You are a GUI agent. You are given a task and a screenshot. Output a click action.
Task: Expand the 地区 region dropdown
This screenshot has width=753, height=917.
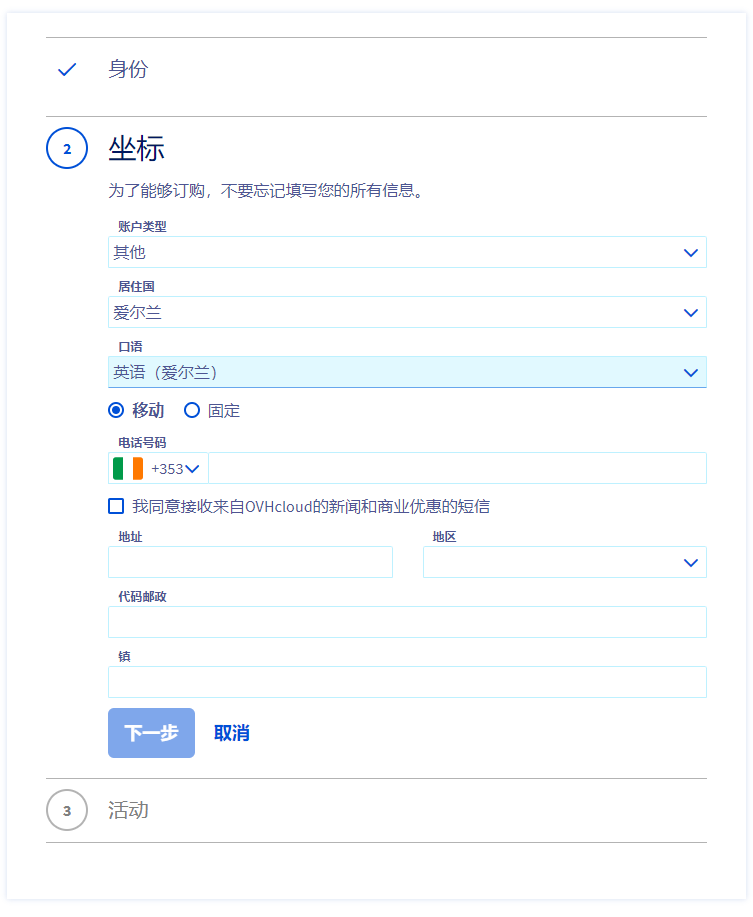[564, 563]
